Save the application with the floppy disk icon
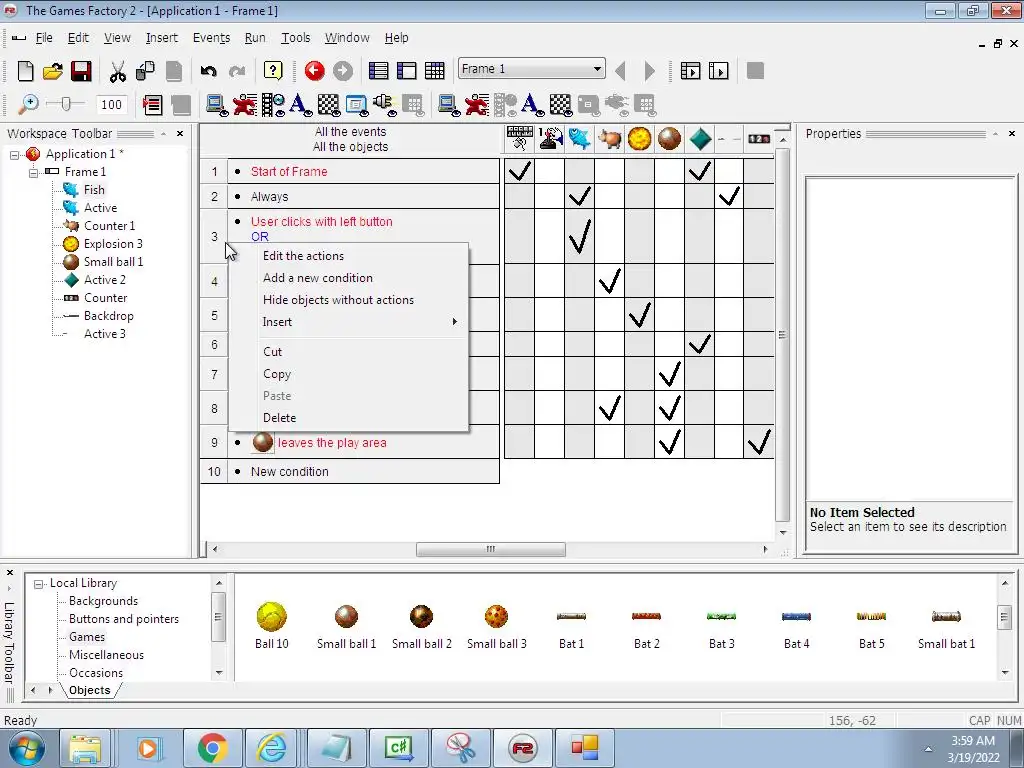This screenshot has height=768, width=1024. coord(81,71)
